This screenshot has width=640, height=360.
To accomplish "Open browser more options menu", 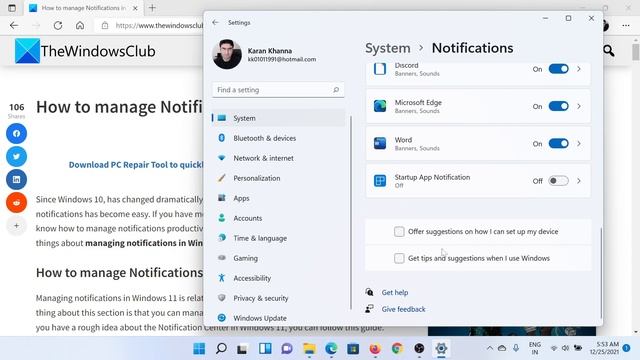I will 626,25.
